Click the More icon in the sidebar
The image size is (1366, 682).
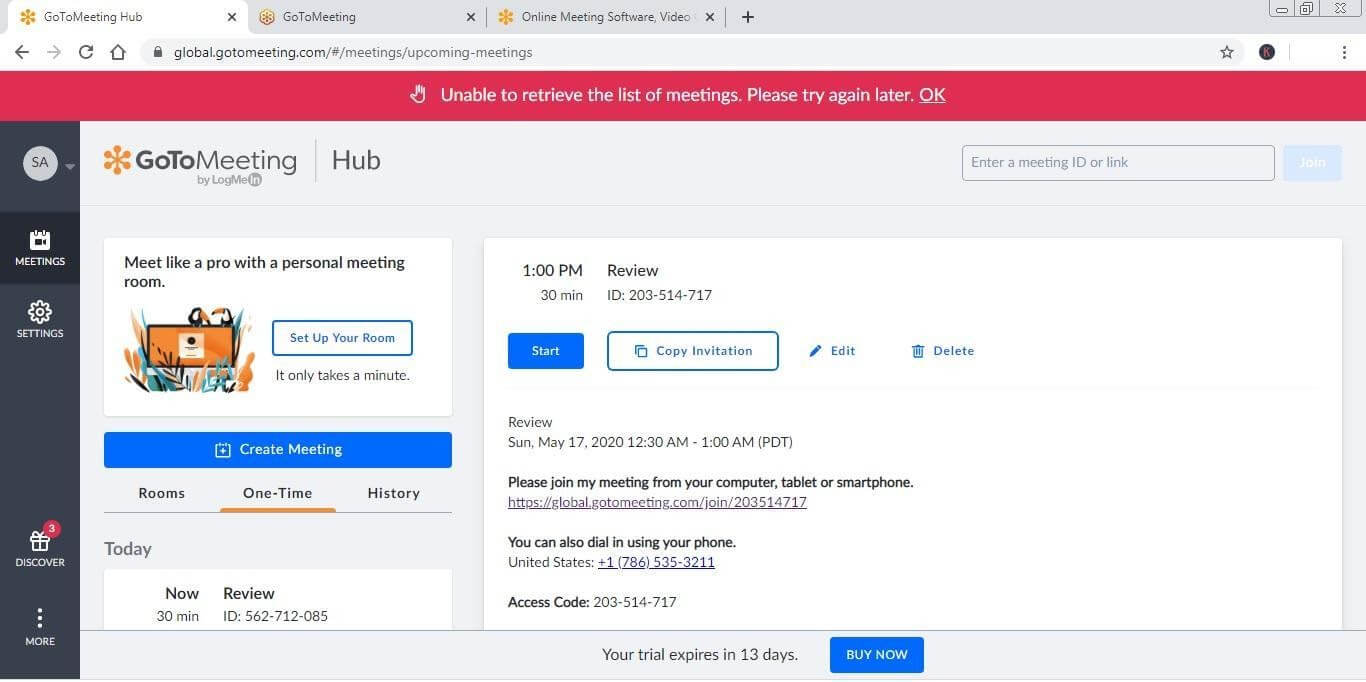(40, 625)
